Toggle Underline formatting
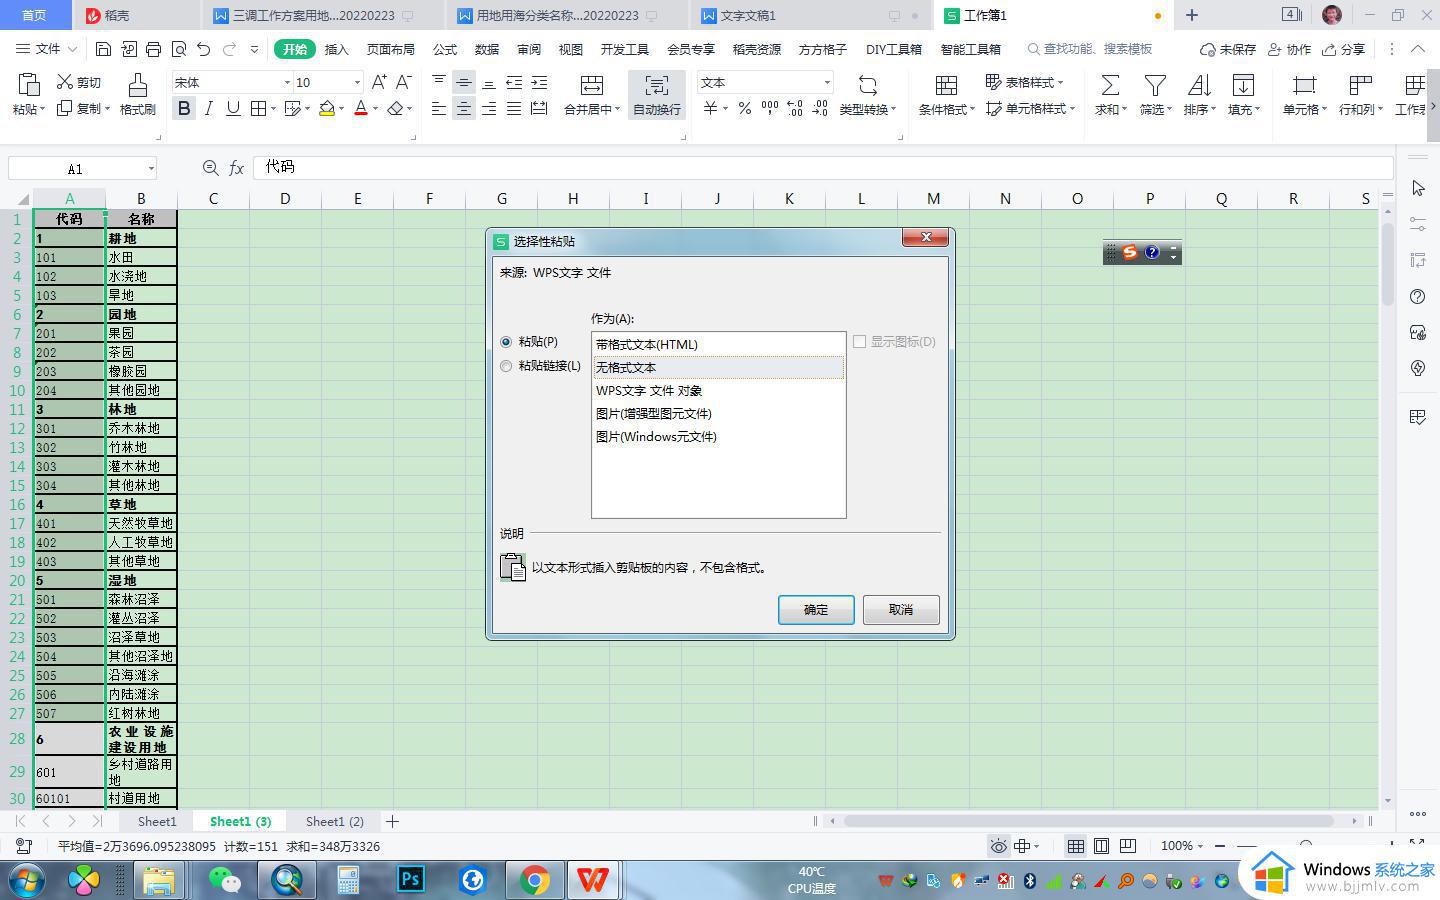Viewport: 1440px width, 900px height. coord(233,108)
